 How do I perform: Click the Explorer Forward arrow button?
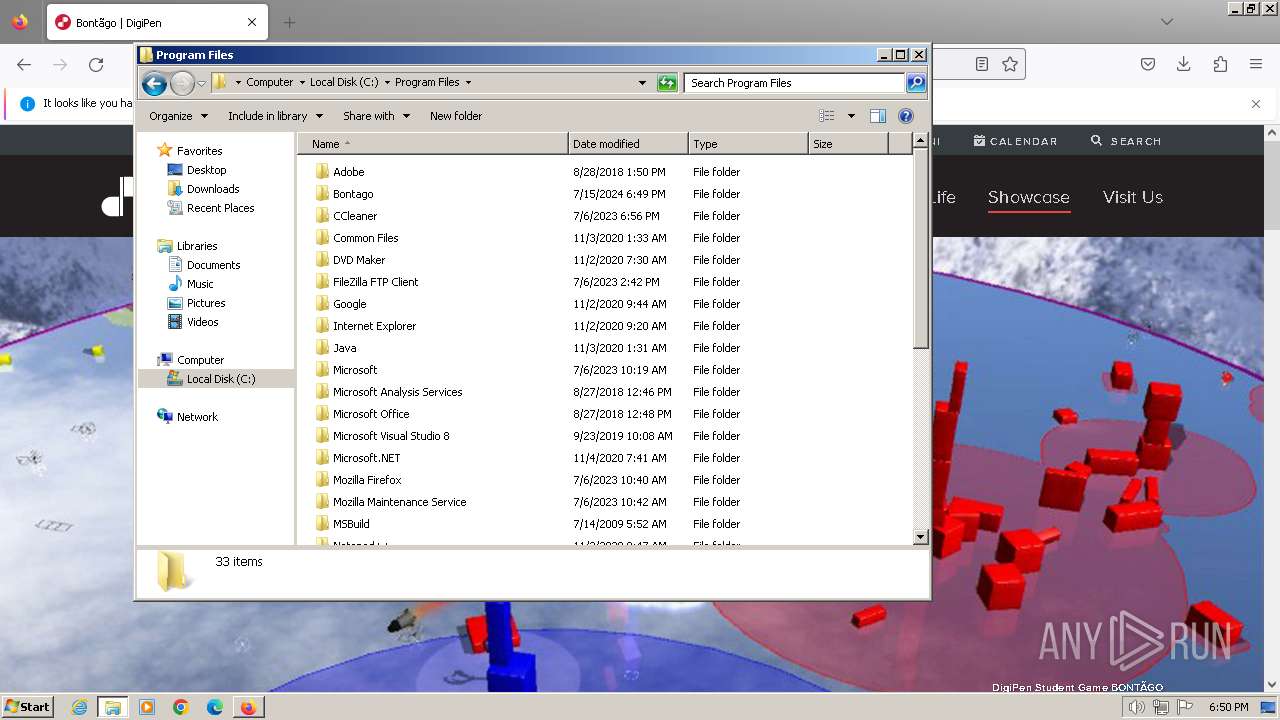tap(182, 83)
